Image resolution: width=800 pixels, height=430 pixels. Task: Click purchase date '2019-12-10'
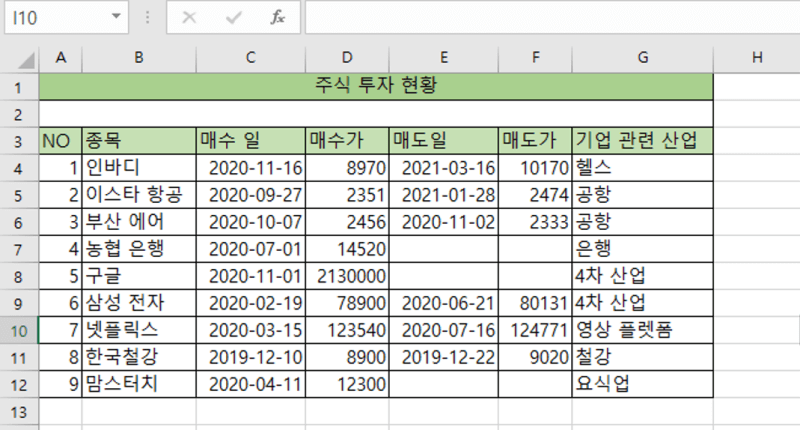pos(251,357)
